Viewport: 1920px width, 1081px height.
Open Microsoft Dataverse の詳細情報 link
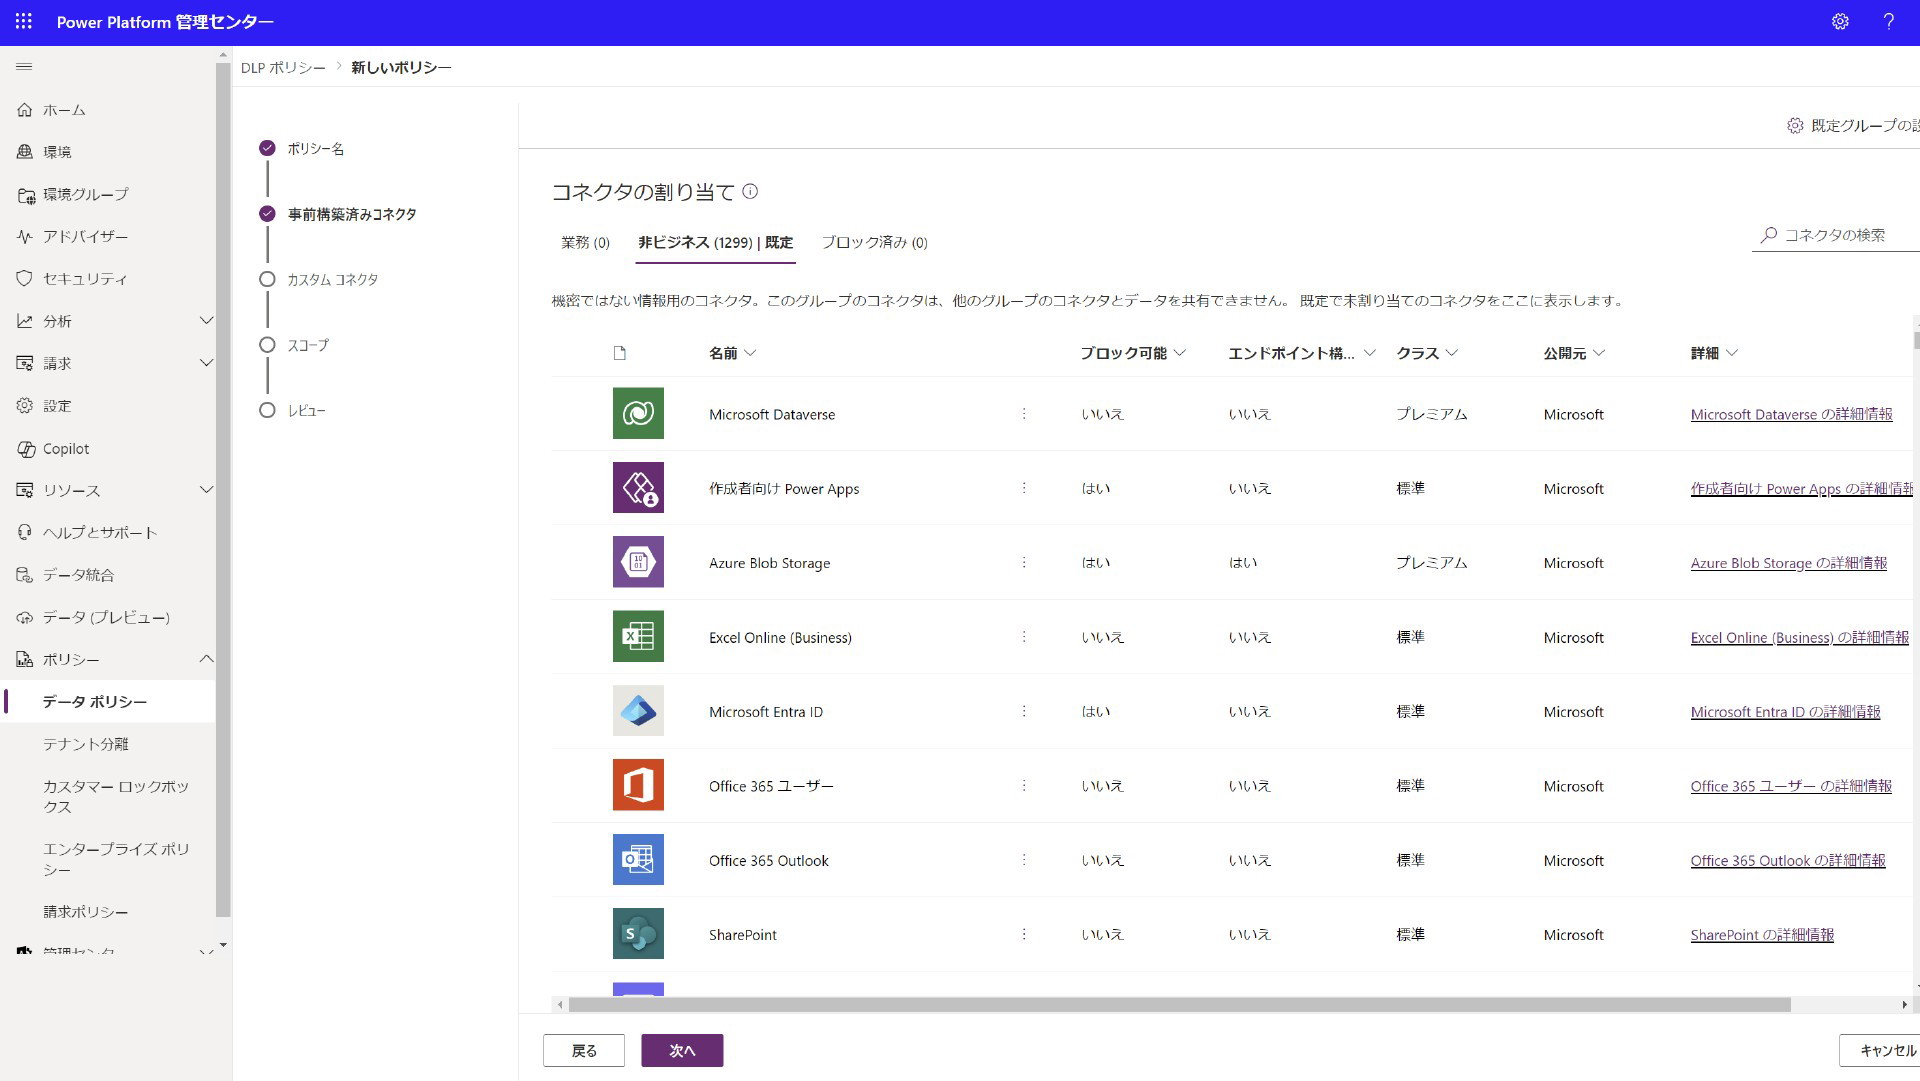click(x=1791, y=414)
